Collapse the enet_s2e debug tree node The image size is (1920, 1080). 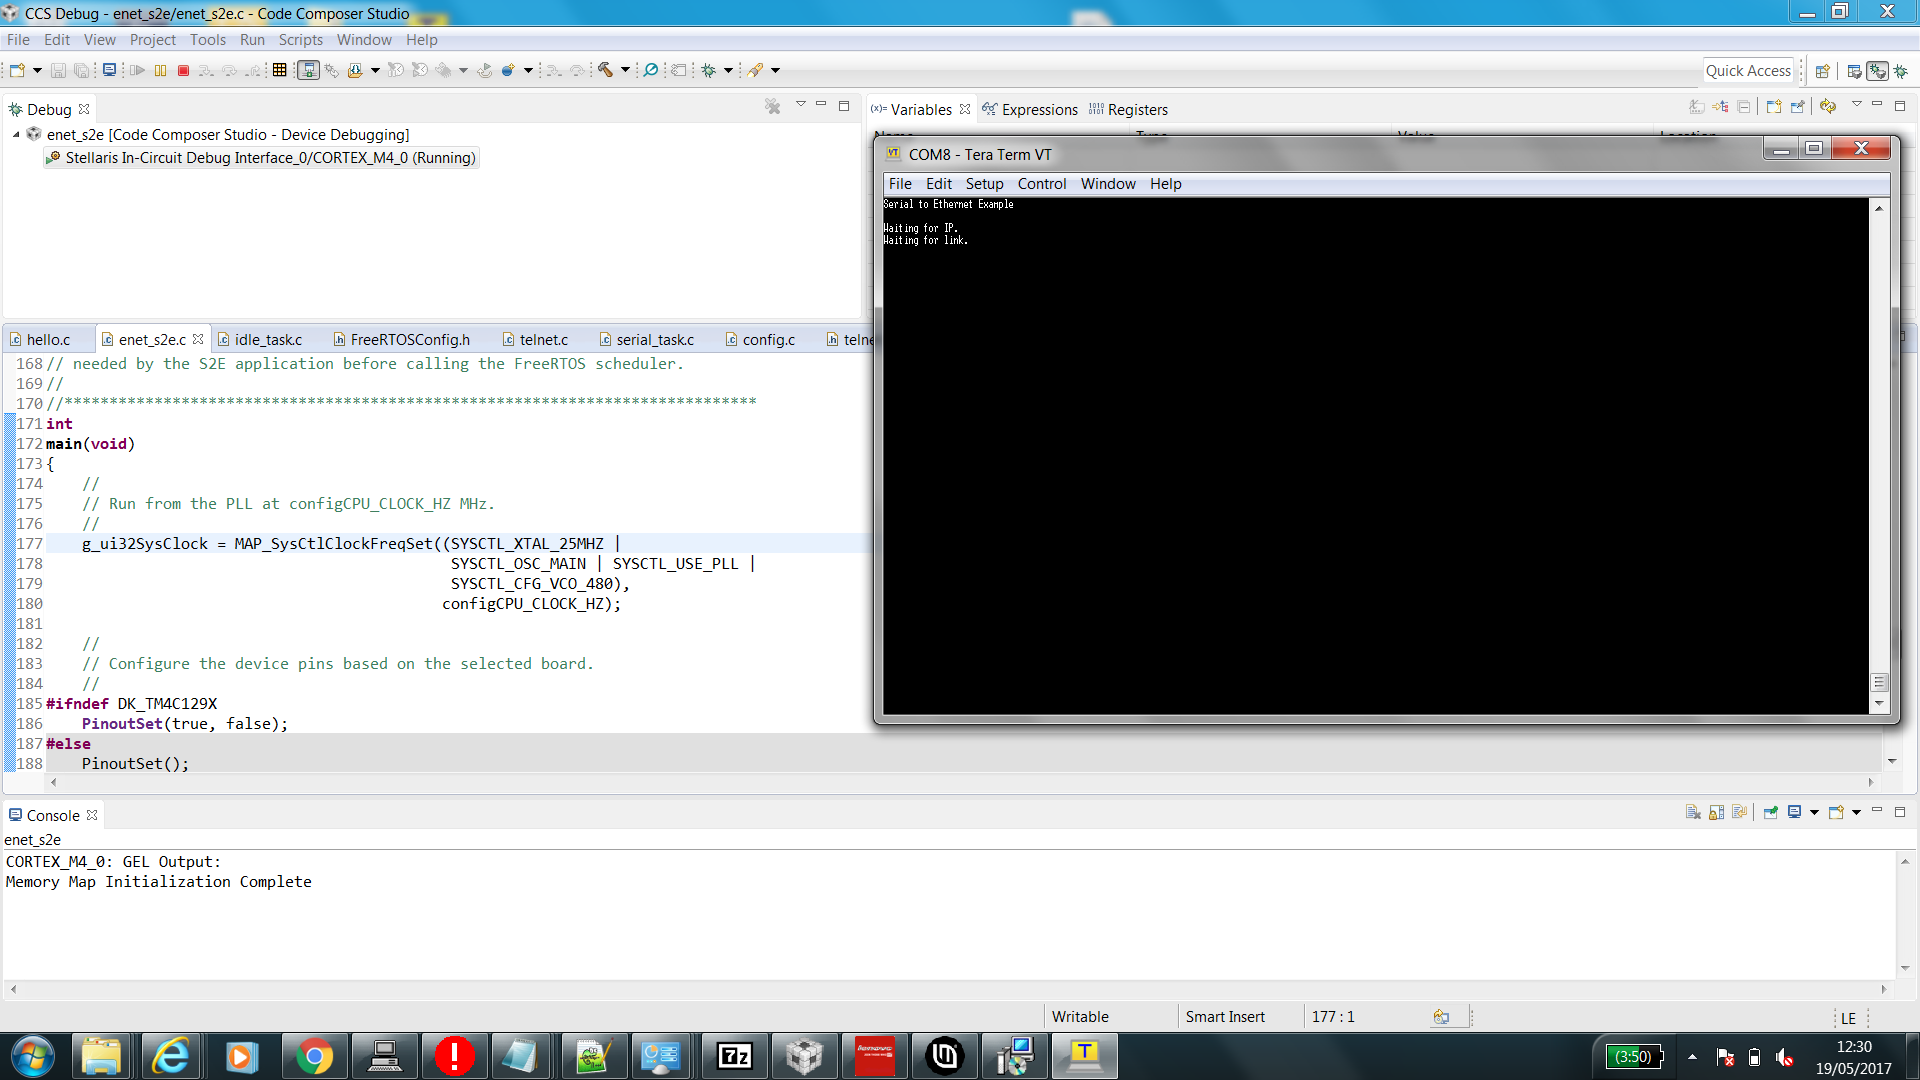point(16,135)
